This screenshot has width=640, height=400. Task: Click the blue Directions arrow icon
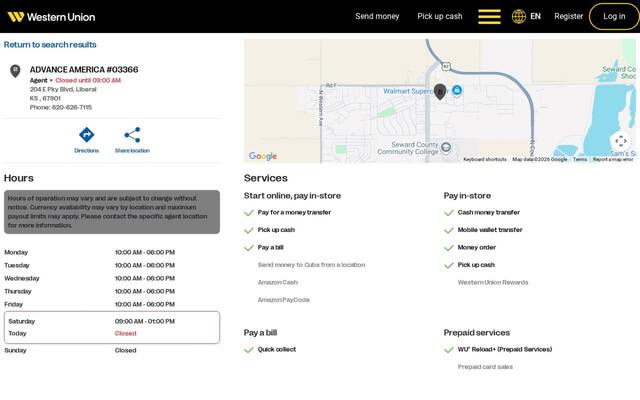87,135
